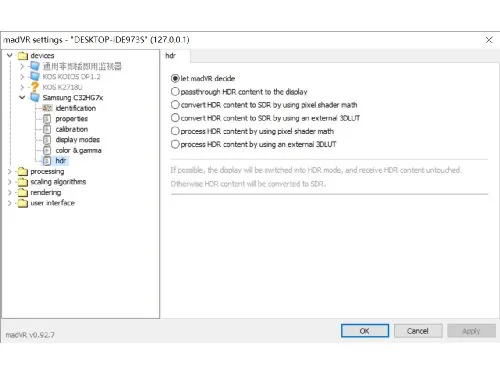This screenshot has height=375, width=500.
Task: Open the calibration tree item
Action: point(72,129)
